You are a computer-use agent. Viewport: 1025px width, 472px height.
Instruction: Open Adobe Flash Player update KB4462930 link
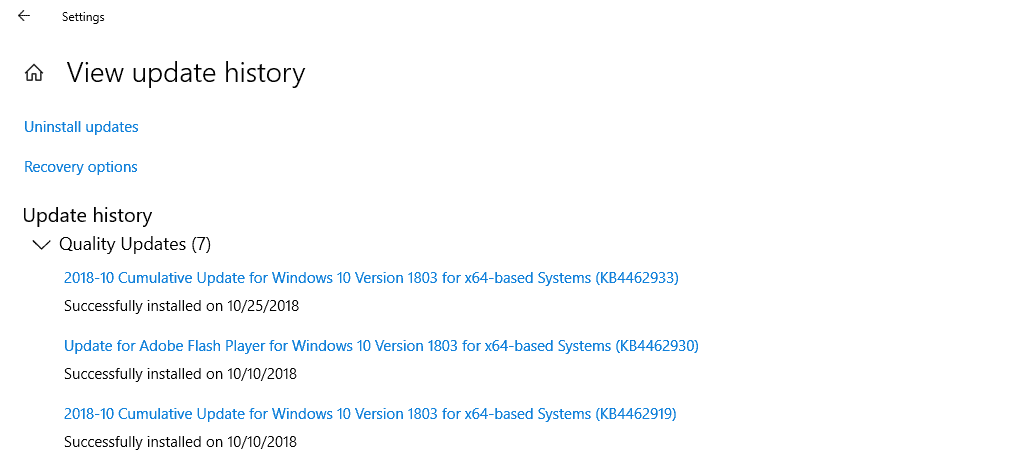(x=381, y=346)
